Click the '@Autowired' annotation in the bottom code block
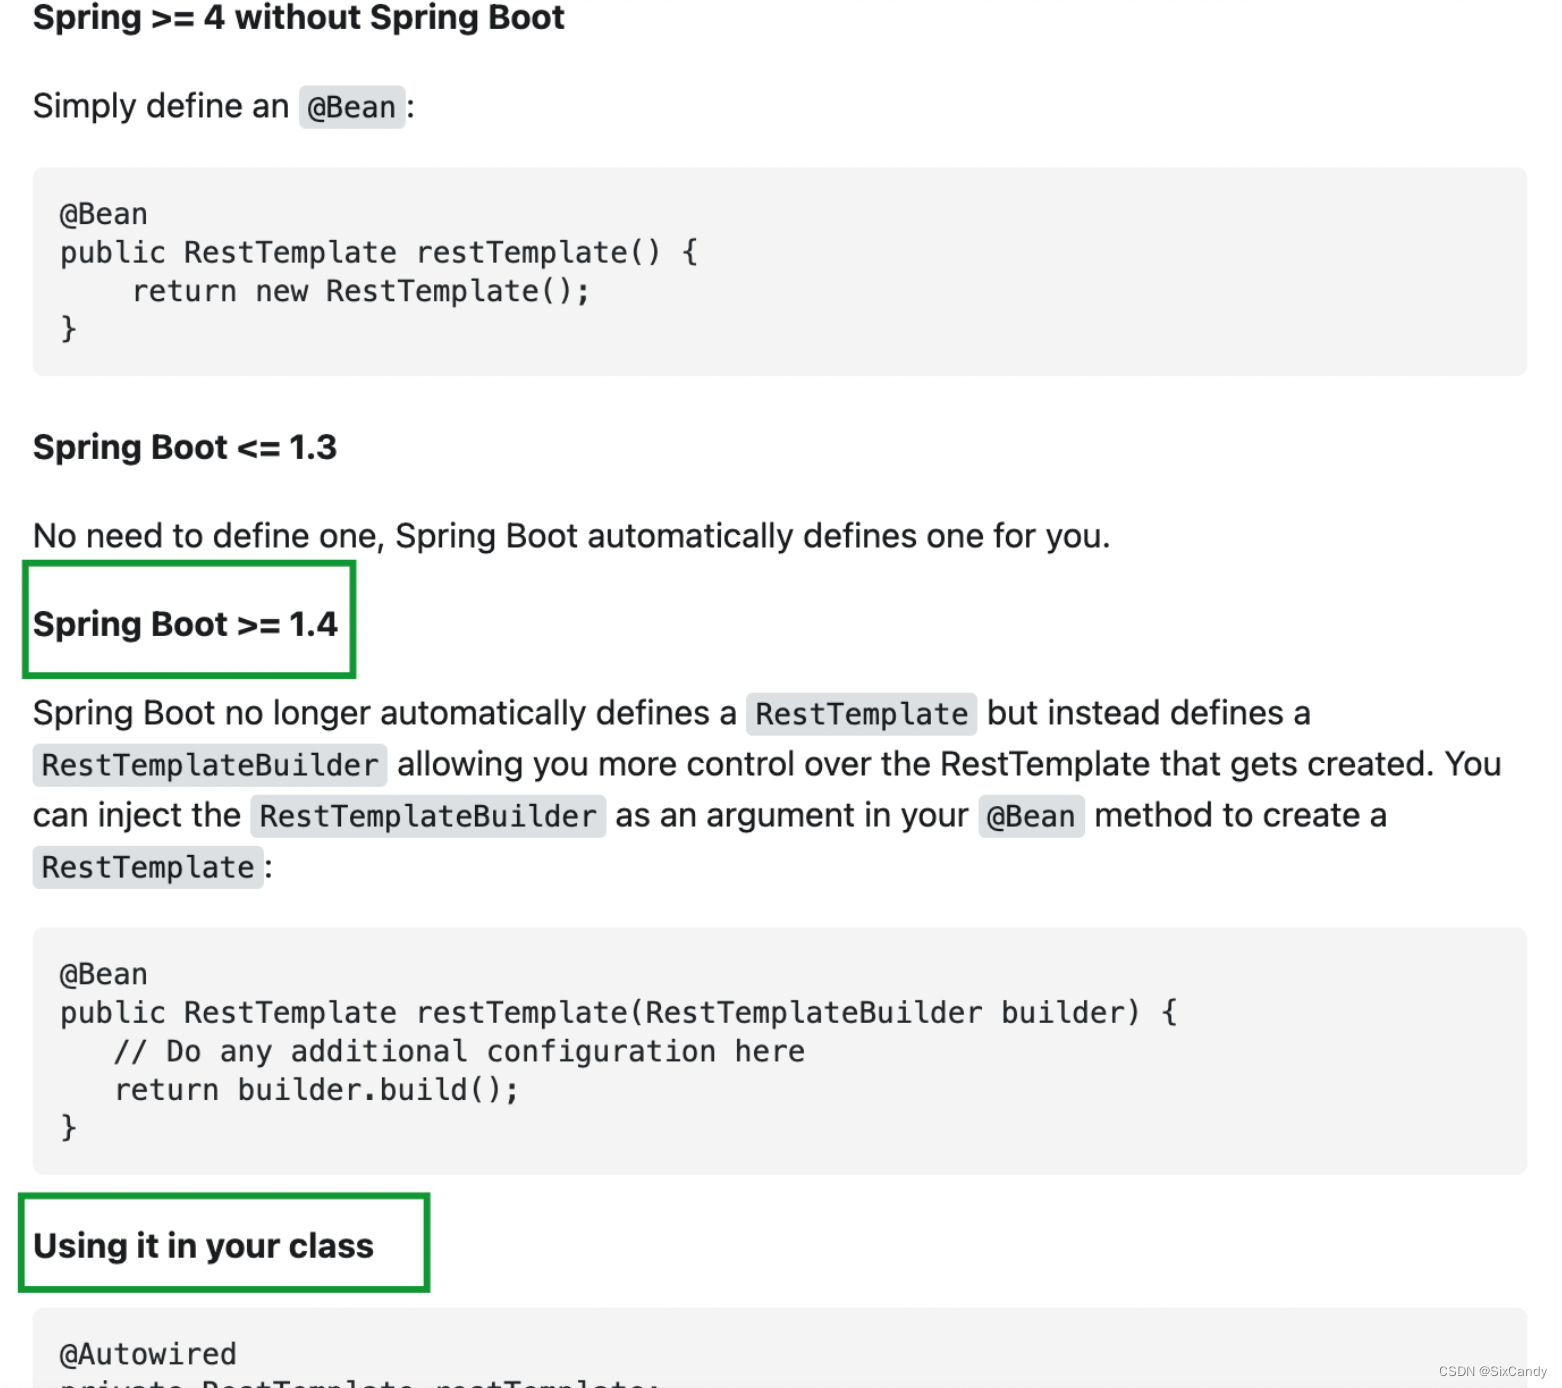The width and height of the screenshot is (1562, 1388). 146,1353
